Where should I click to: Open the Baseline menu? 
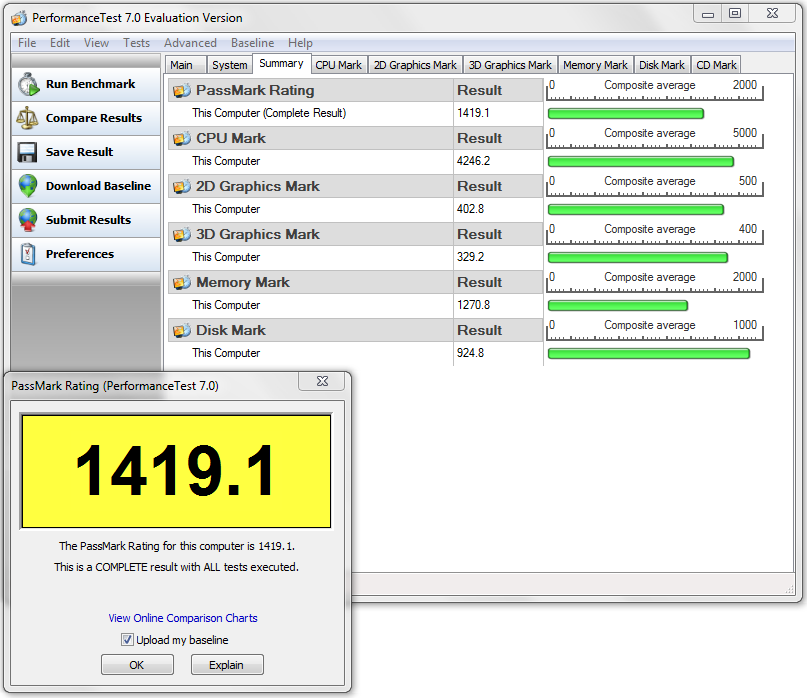tap(253, 43)
